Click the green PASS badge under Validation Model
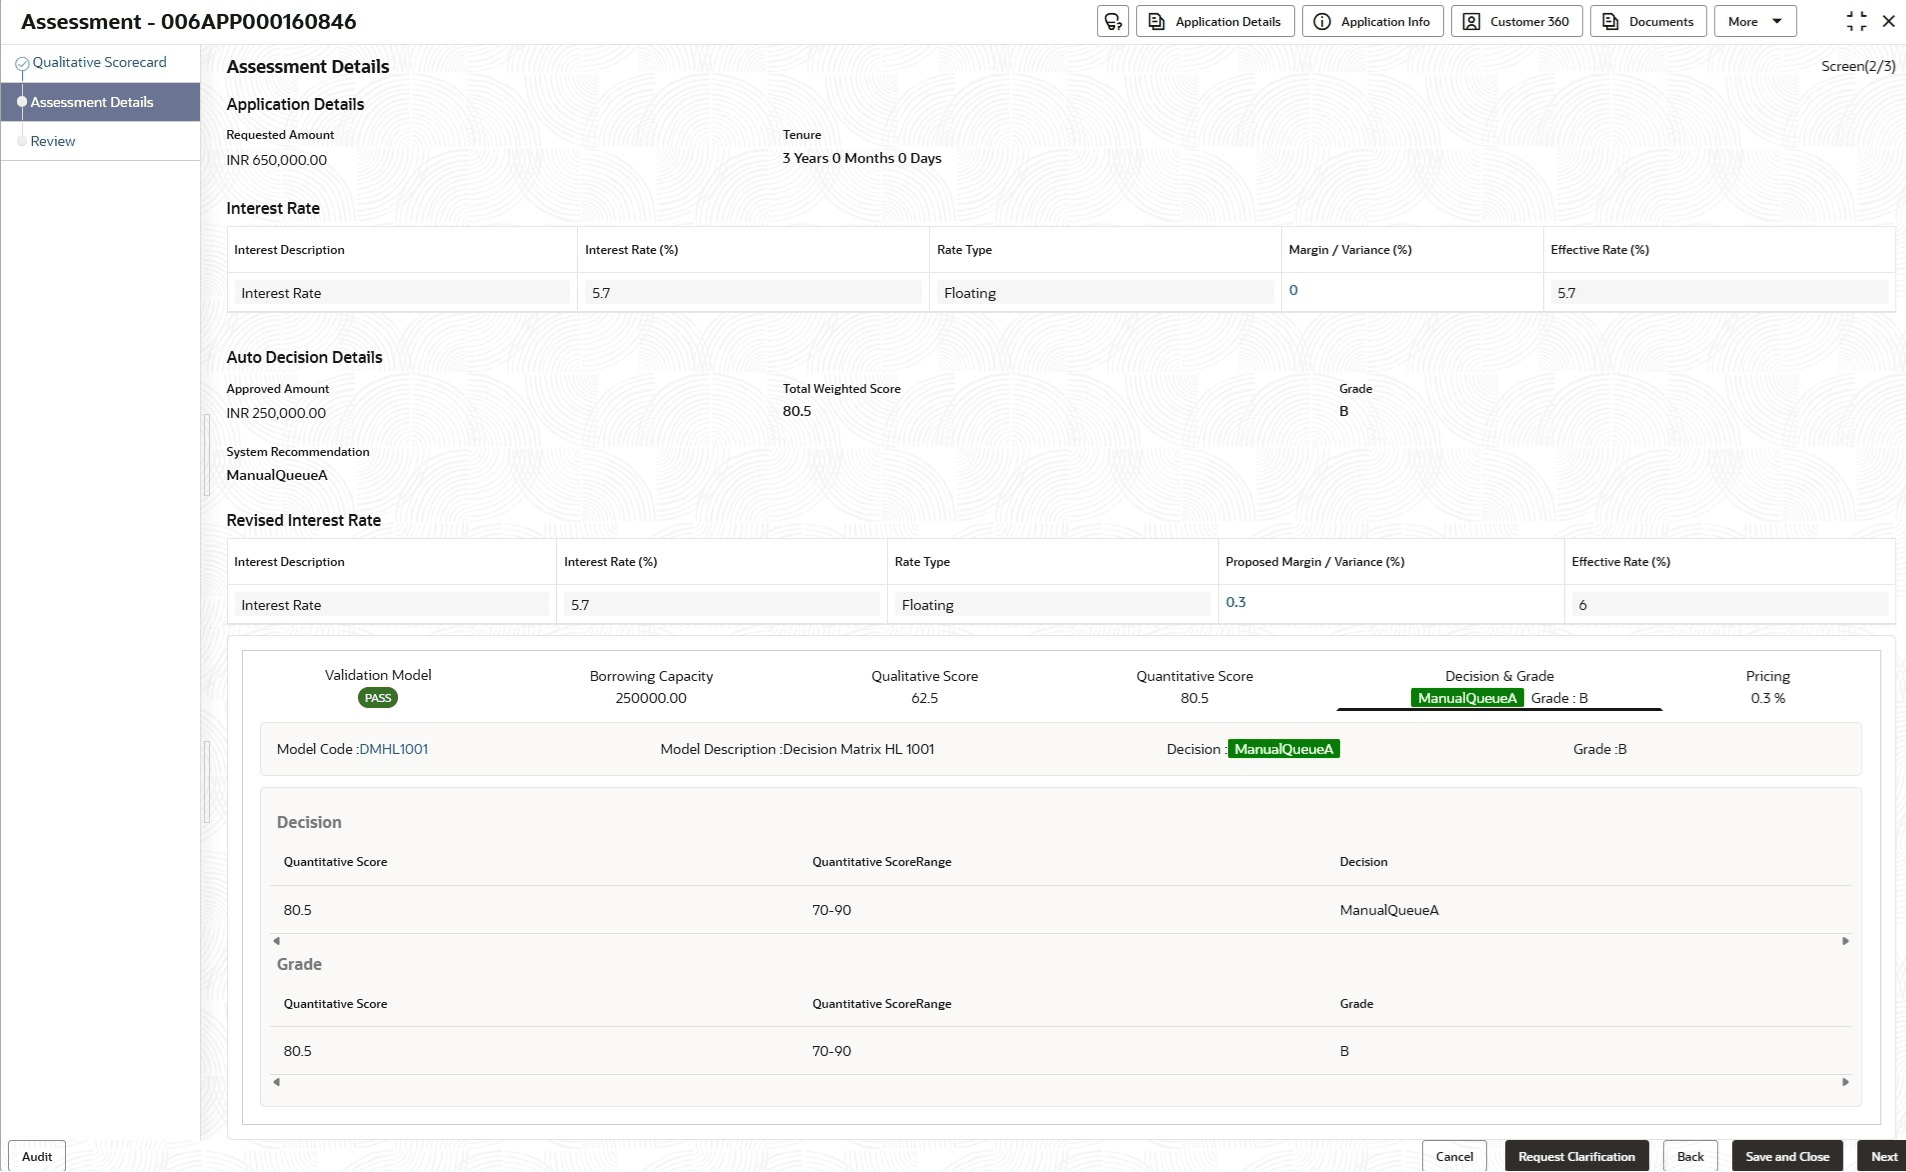This screenshot has width=1906, height=1172. coord(378,698)
